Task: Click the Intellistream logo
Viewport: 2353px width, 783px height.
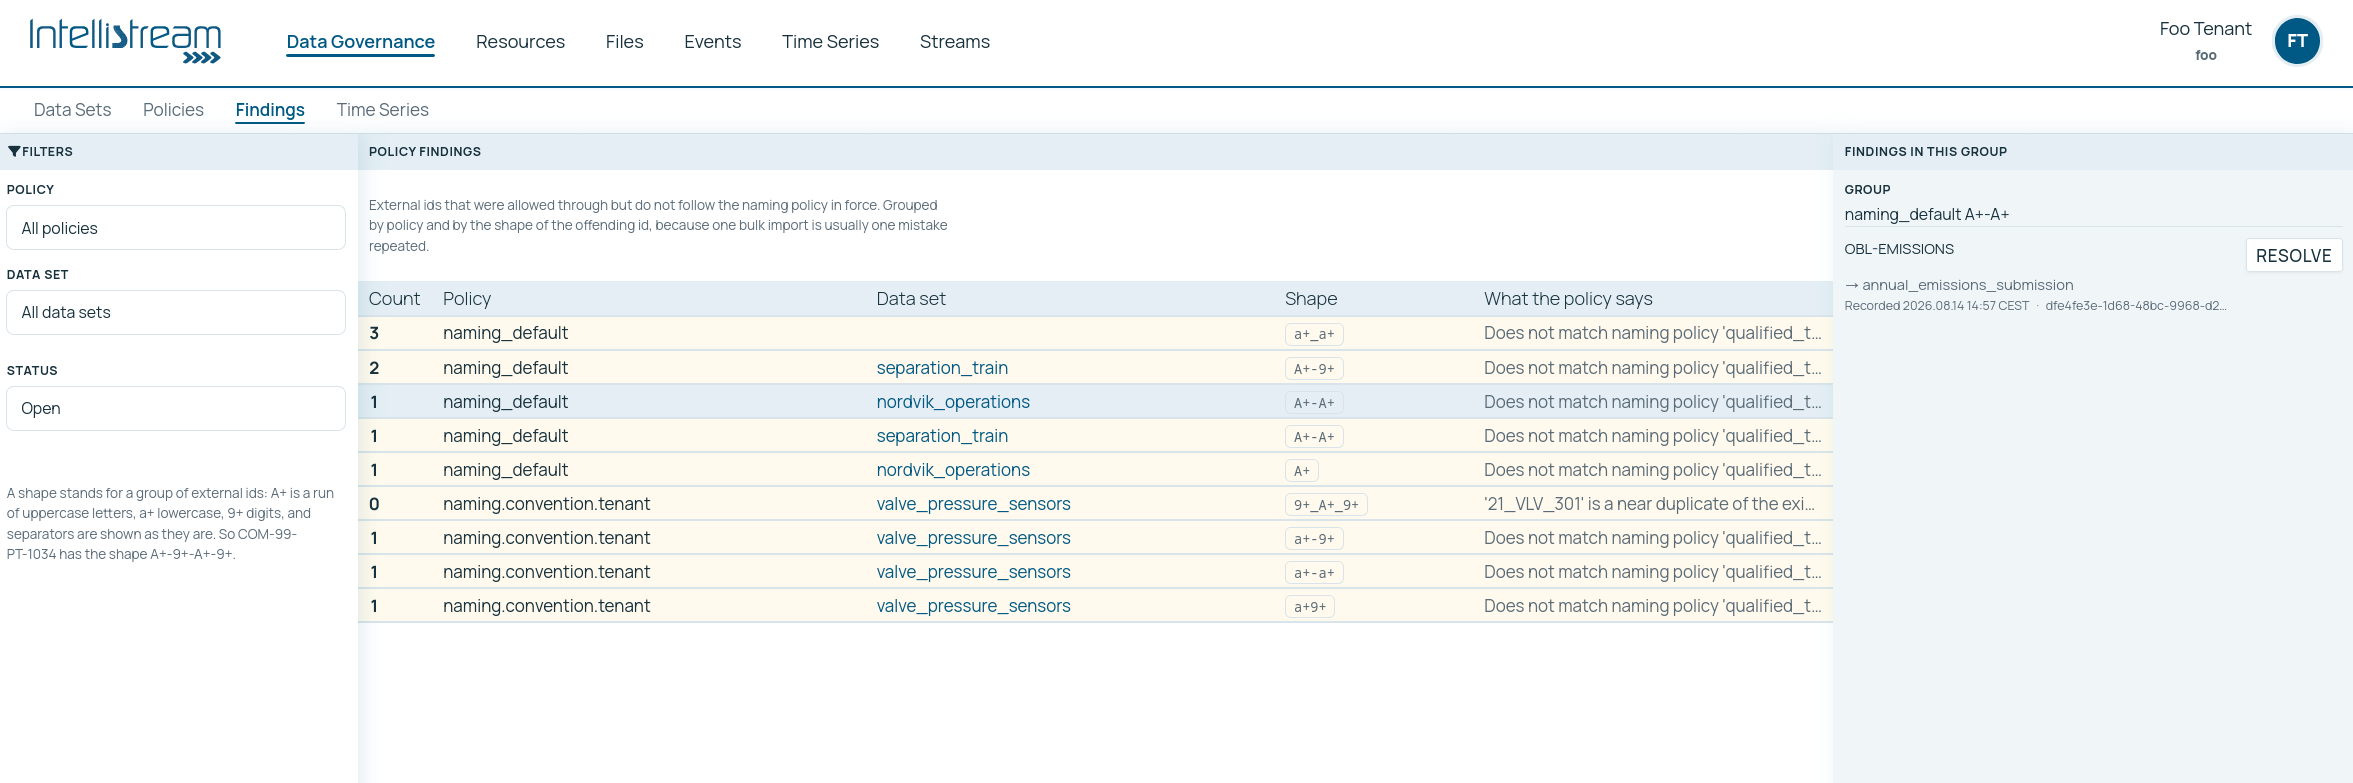Action: point(125,41)
